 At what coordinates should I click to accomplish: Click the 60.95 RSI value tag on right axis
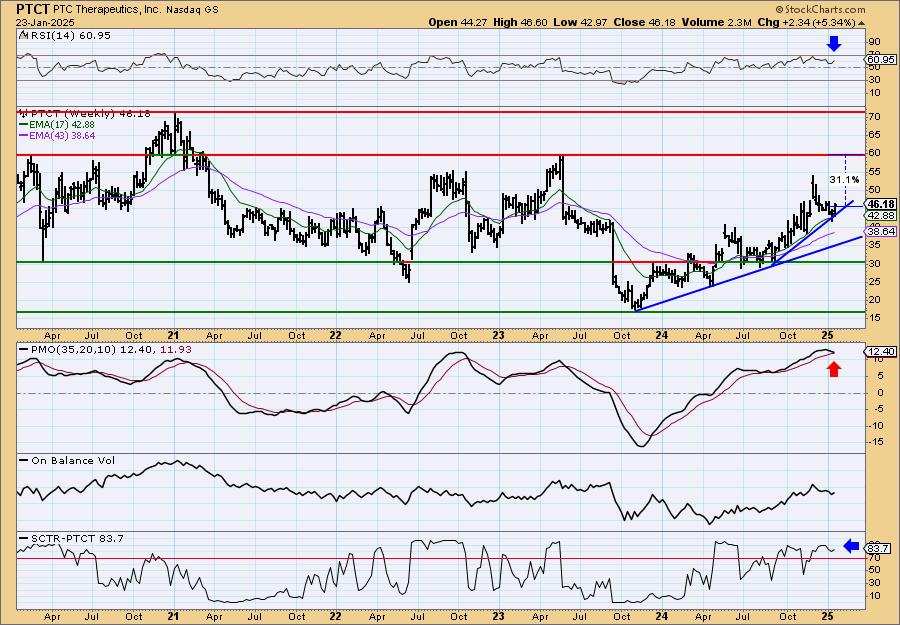click(880, 60)
